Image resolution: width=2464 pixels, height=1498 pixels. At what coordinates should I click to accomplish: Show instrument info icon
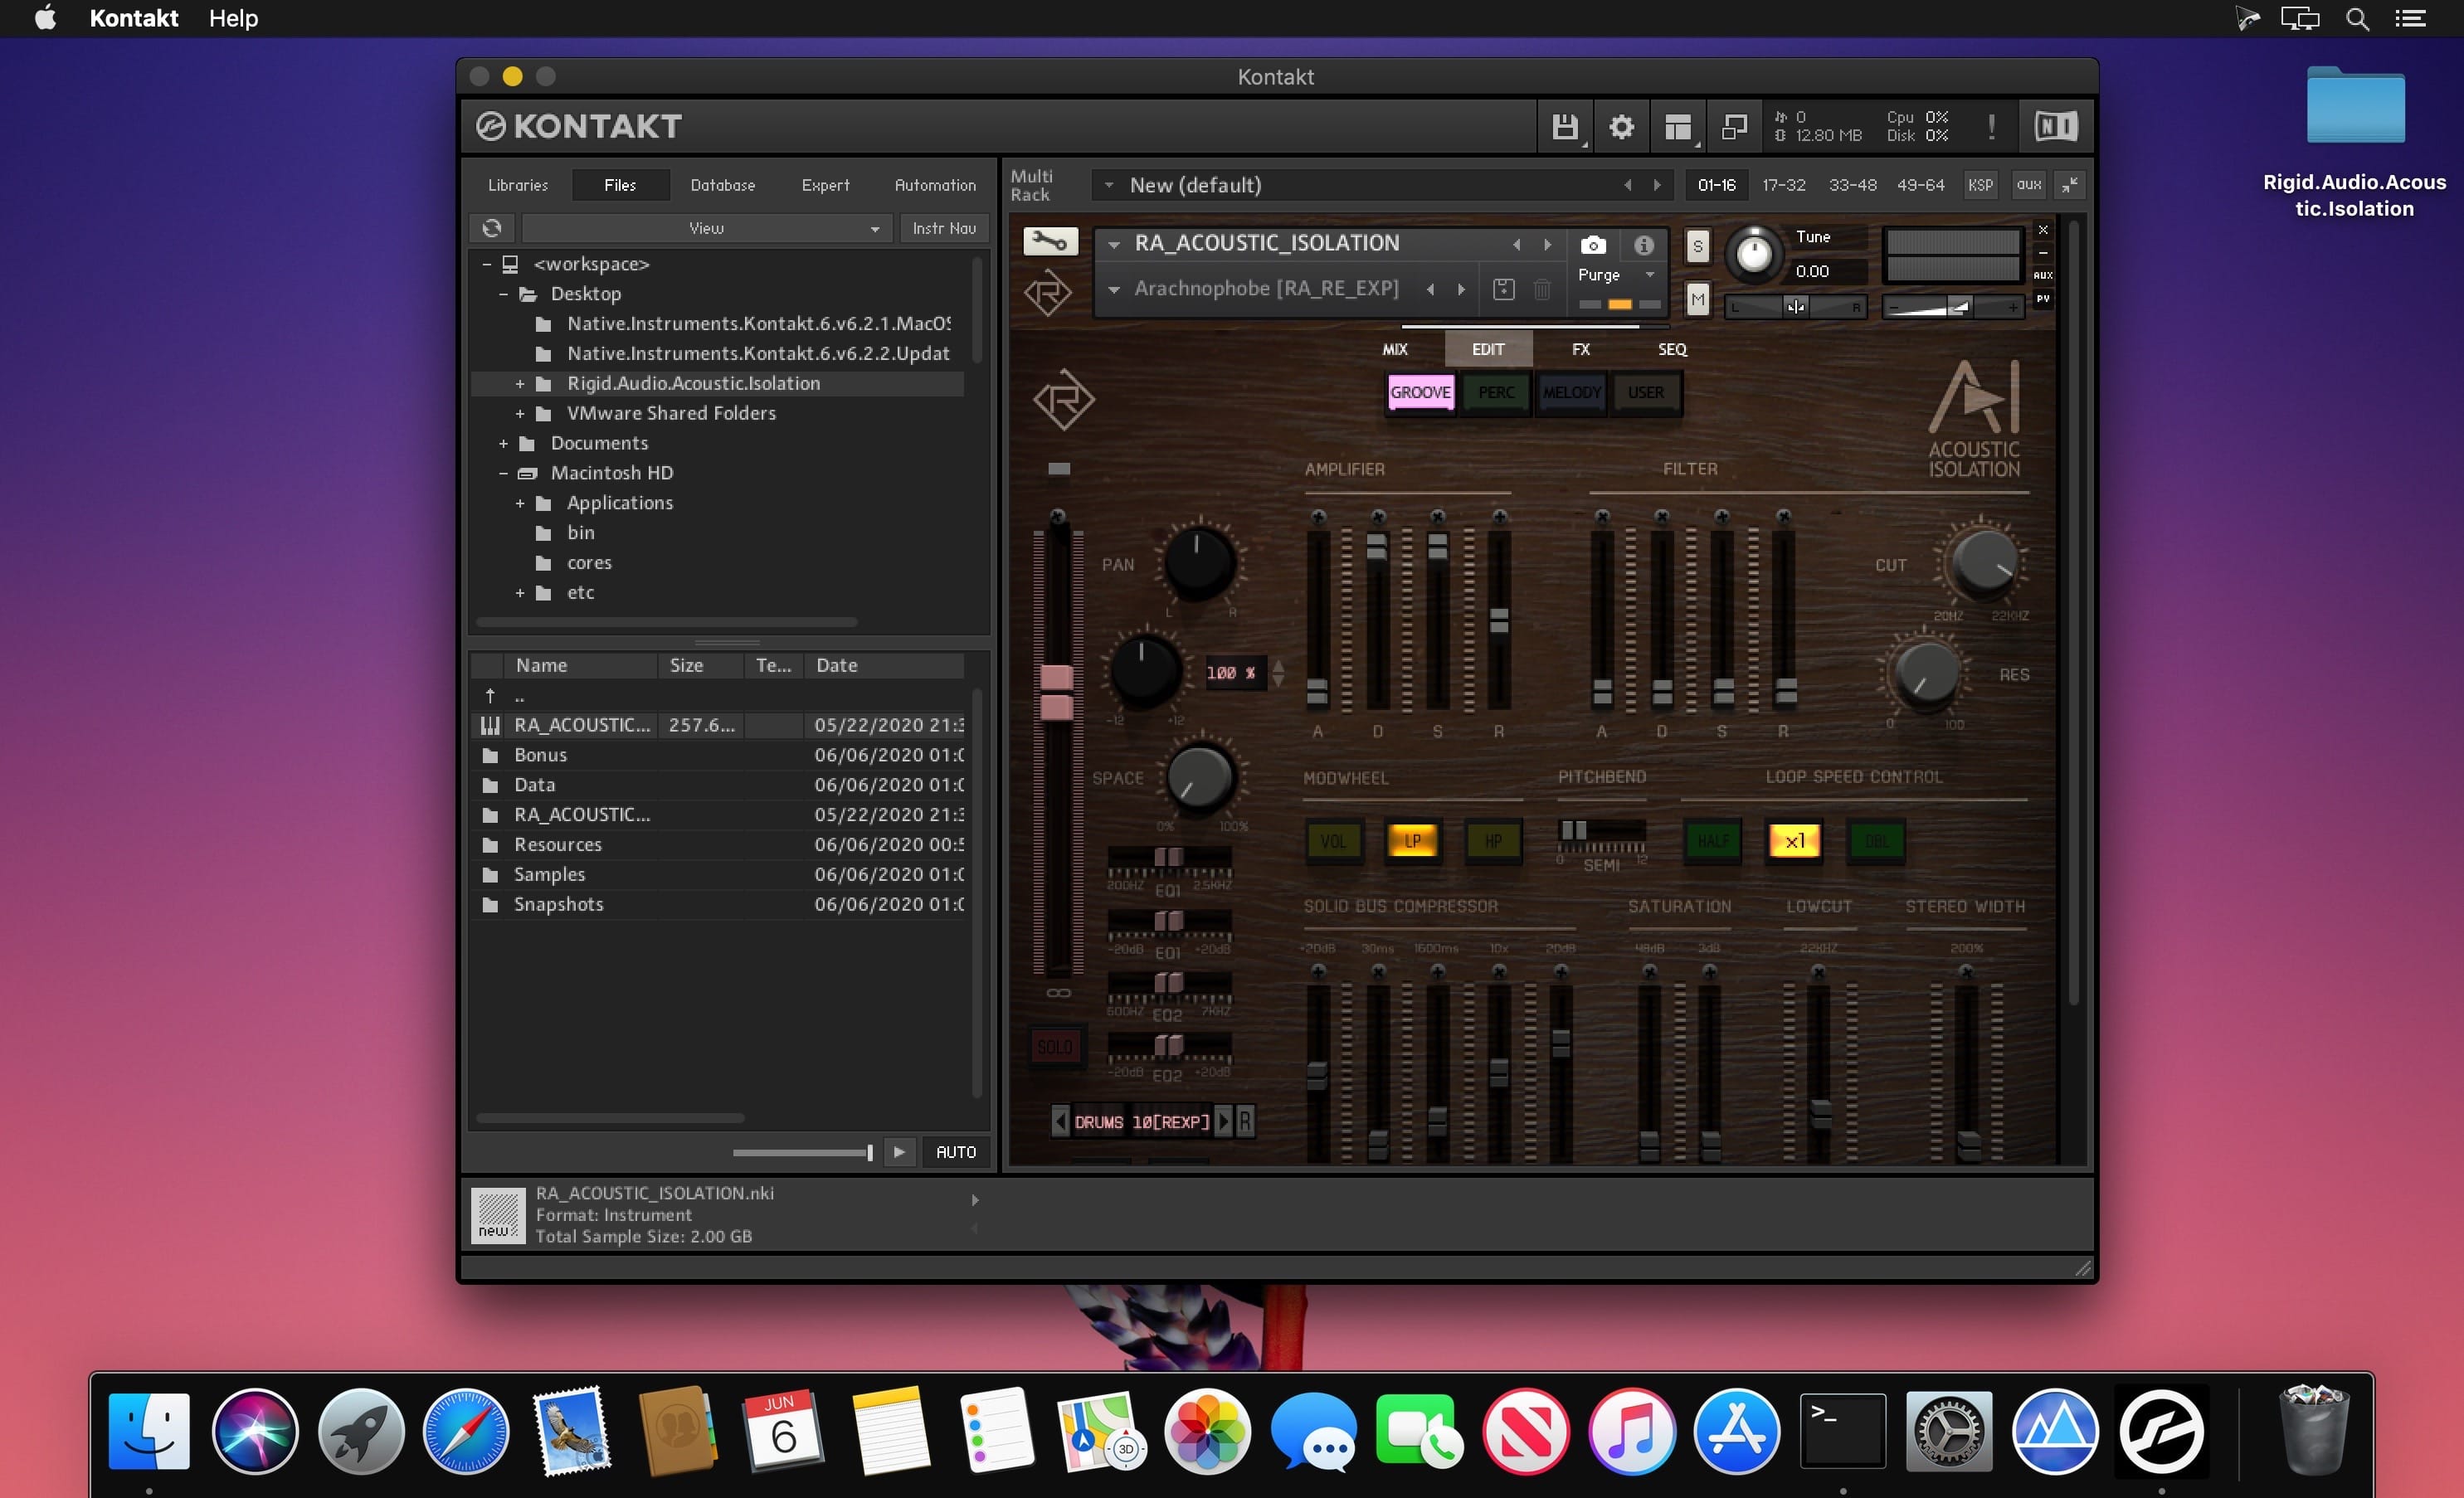(1644, 245)
